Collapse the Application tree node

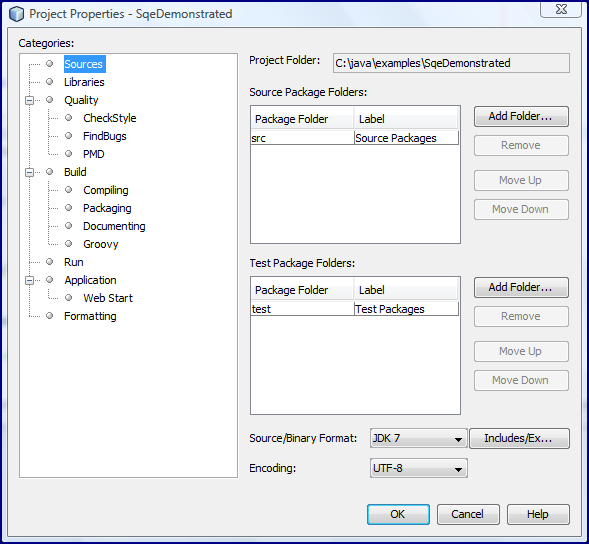[29, 281]
